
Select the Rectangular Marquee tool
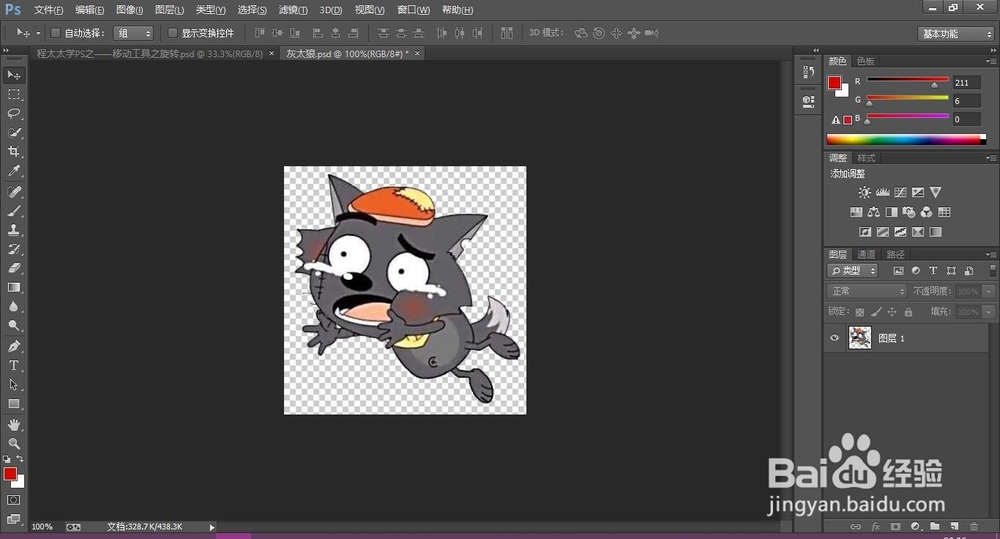coord(13,94)
